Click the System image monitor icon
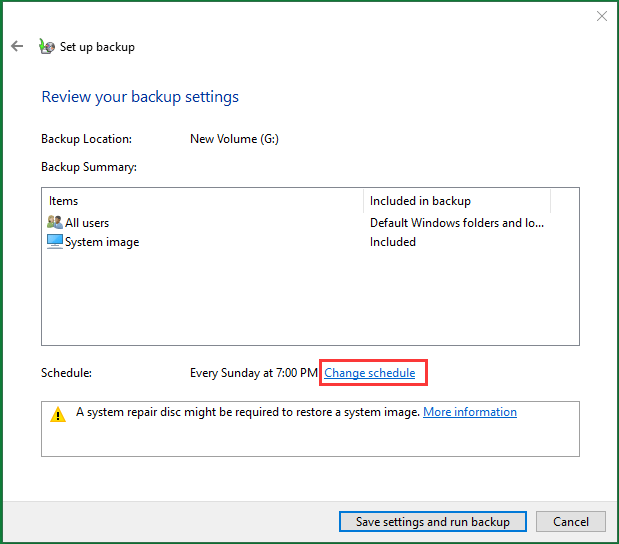619x544 pixels. [54, 242]
